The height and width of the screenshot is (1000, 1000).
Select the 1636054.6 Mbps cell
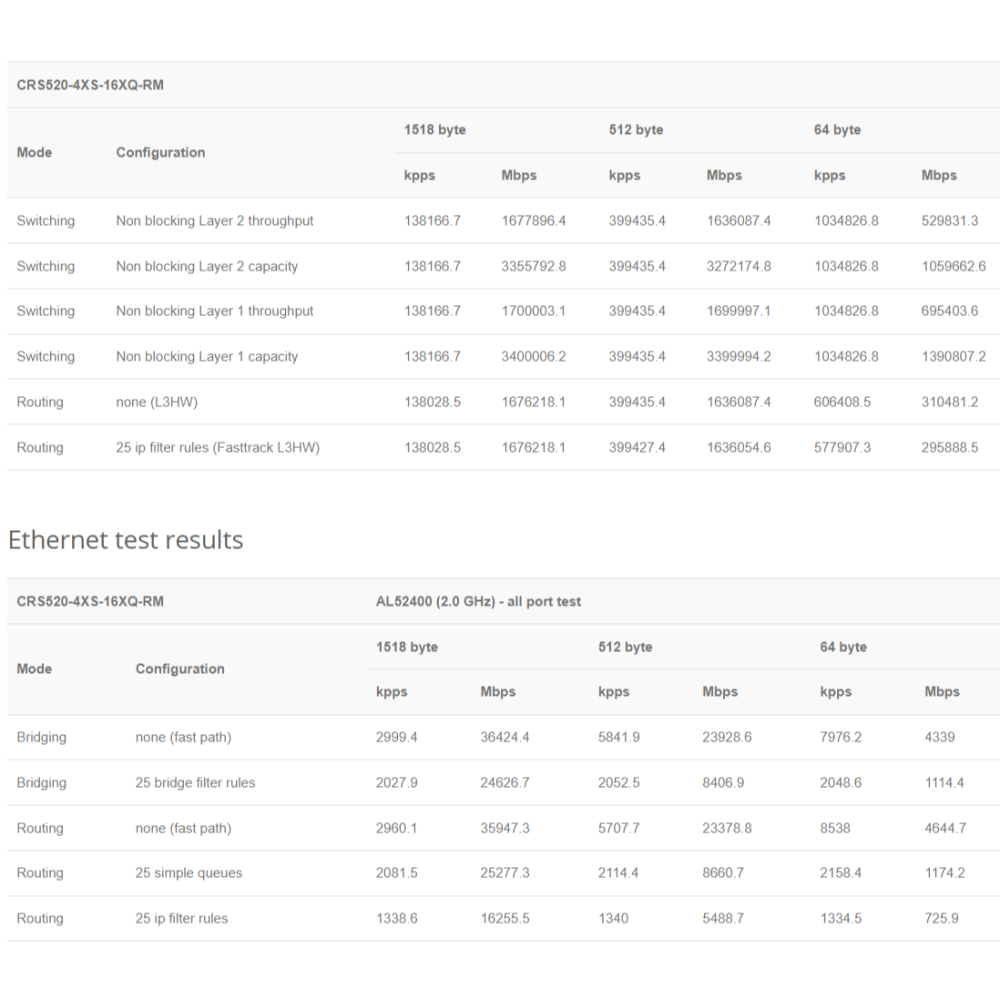[x=739, y=448]
